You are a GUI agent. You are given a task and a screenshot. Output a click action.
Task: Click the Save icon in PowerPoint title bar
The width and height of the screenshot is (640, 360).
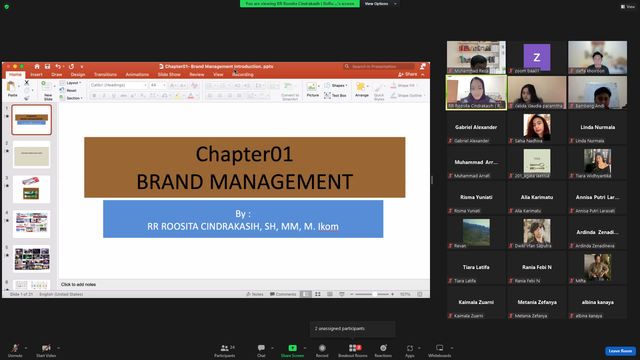click(x=47, y=66)
